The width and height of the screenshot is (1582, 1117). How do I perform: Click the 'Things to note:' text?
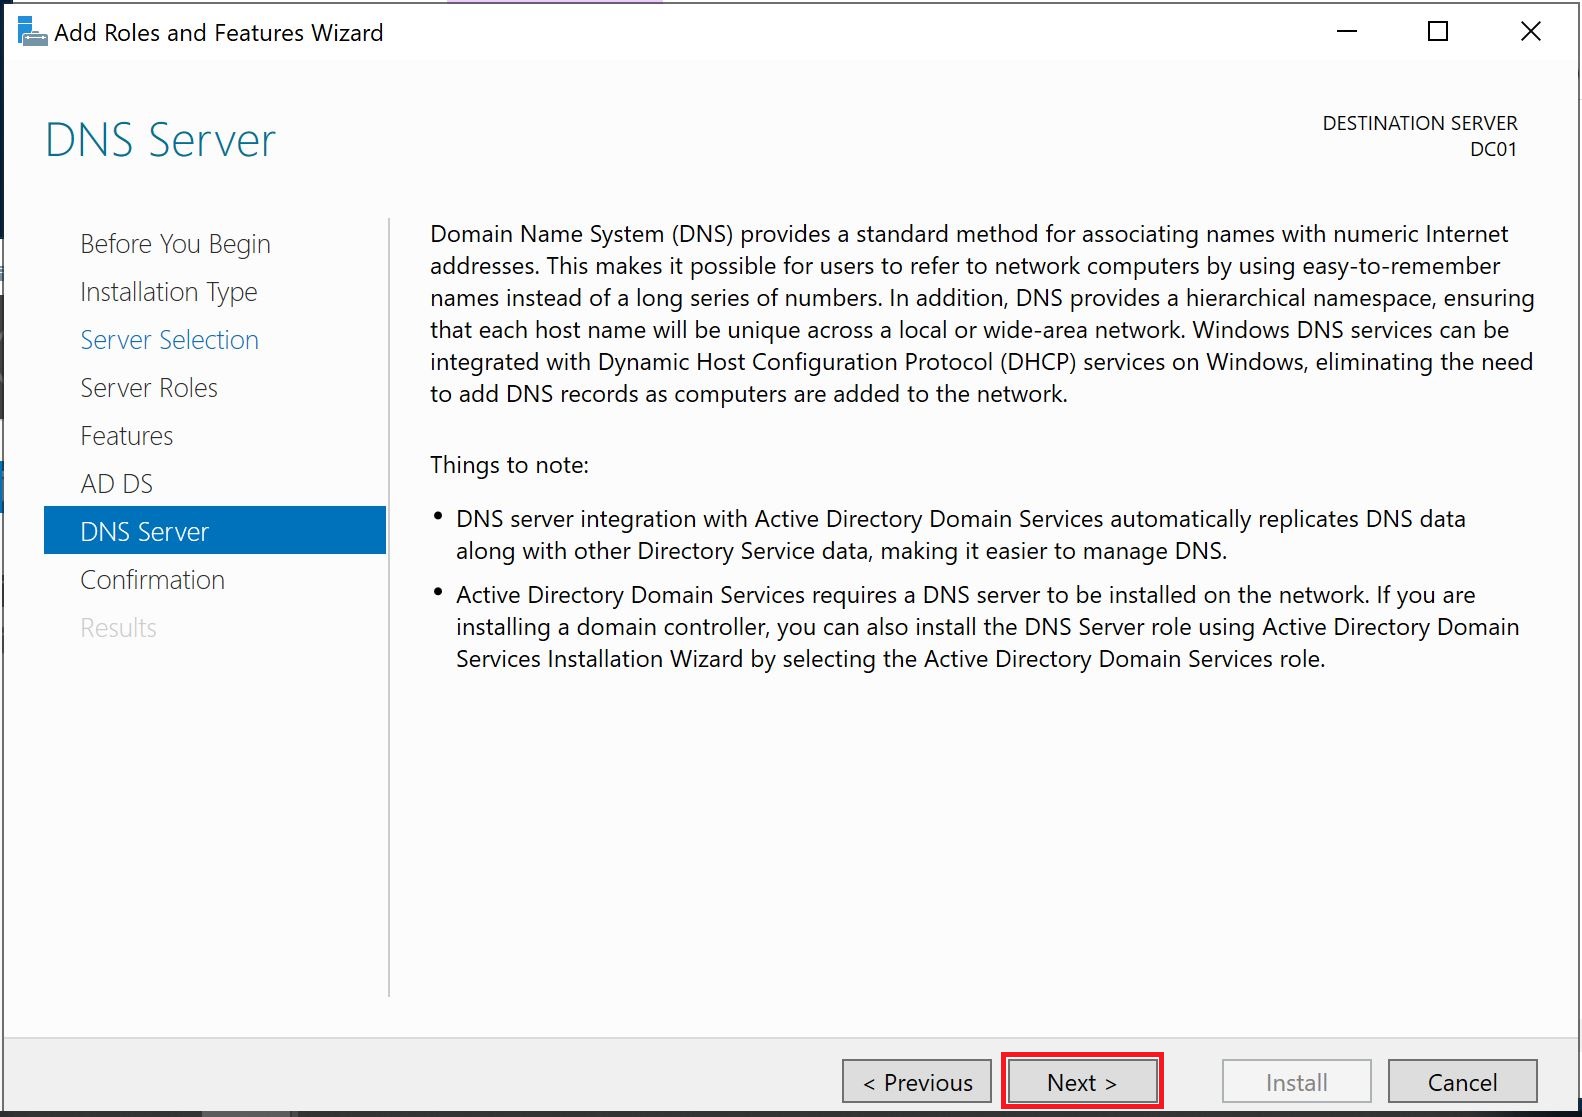[x=510, y=465]
